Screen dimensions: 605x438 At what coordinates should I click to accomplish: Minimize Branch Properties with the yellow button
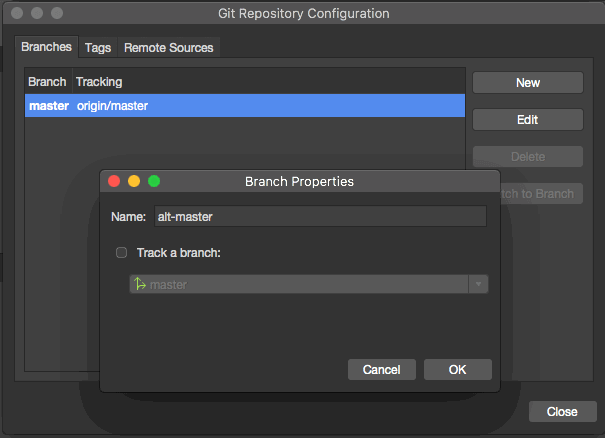[134, 181]
